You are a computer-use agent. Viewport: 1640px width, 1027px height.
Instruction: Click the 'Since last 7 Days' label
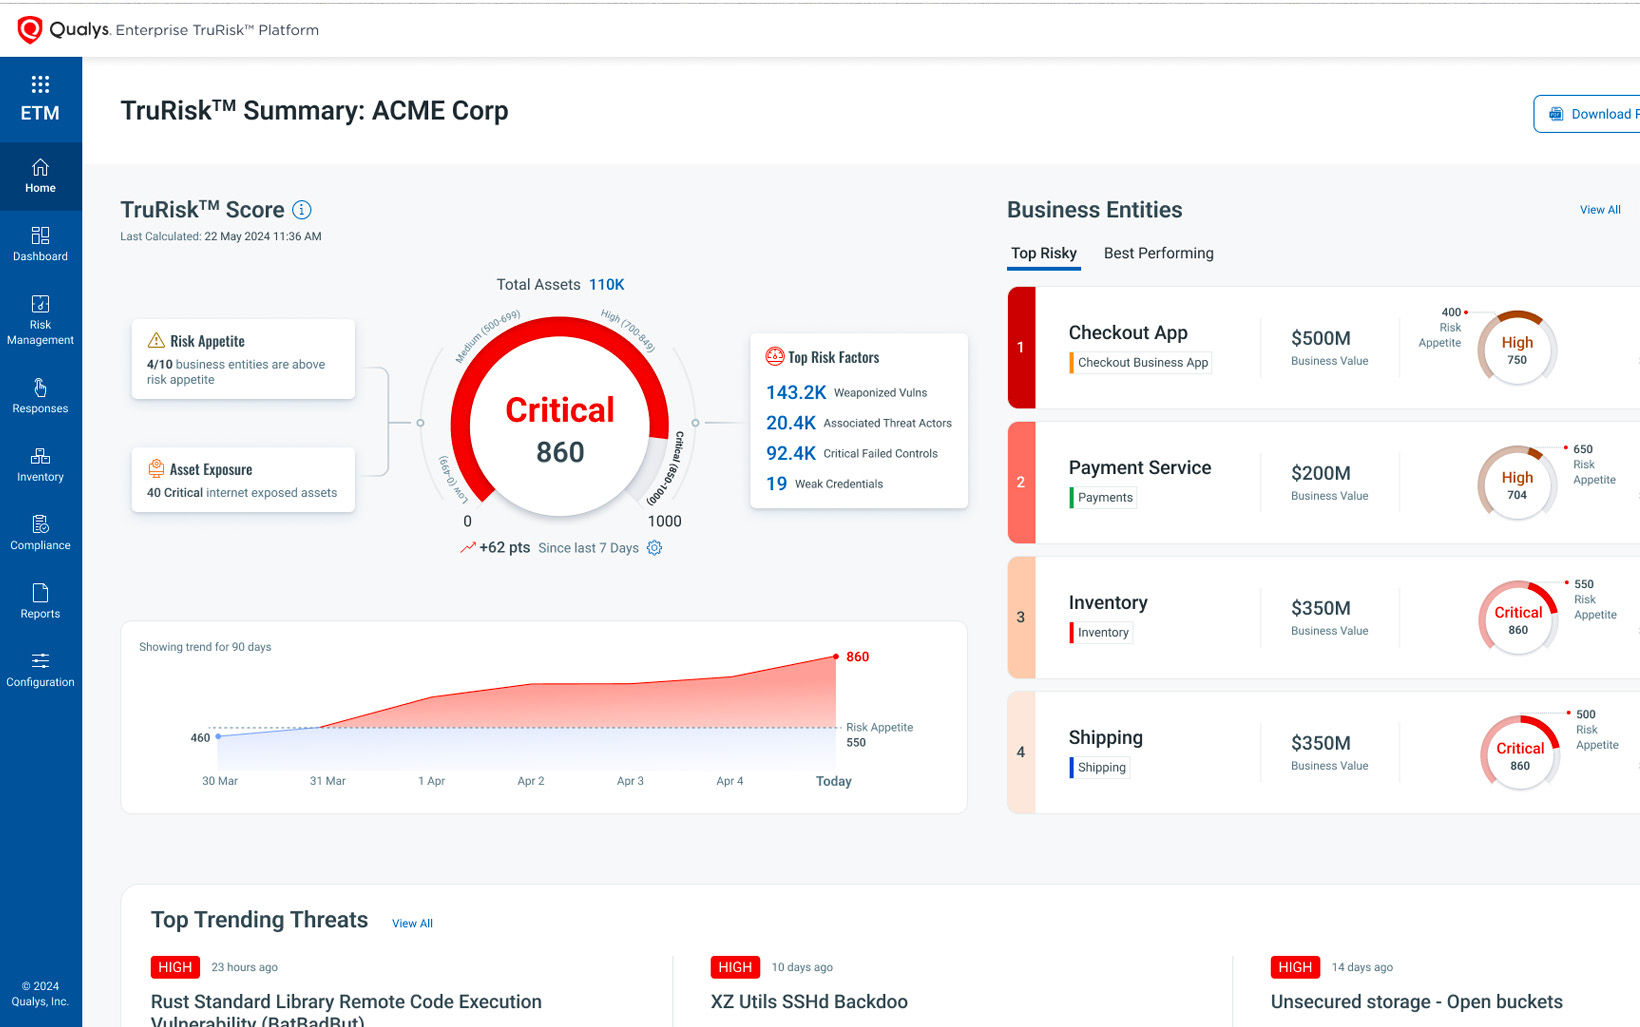pos(588,548)
